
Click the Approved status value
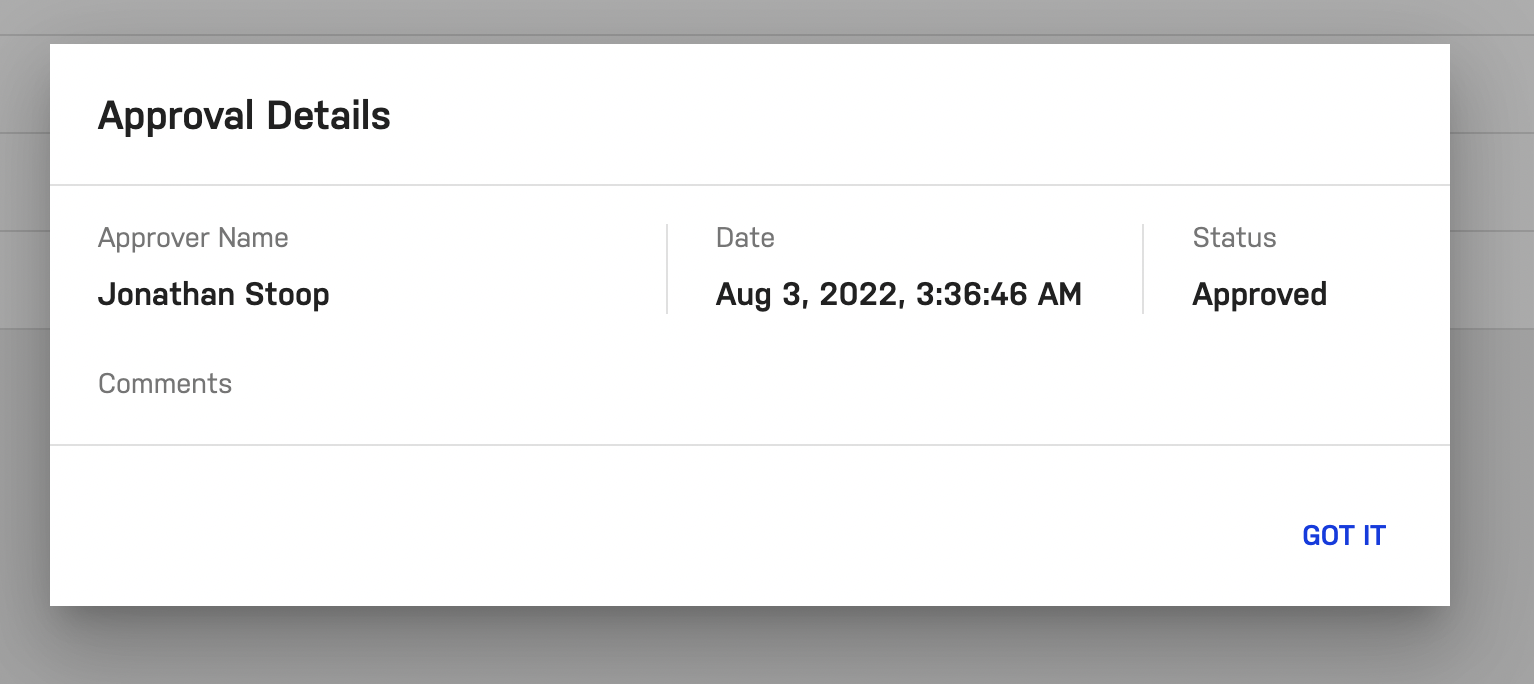point(1259,295)
